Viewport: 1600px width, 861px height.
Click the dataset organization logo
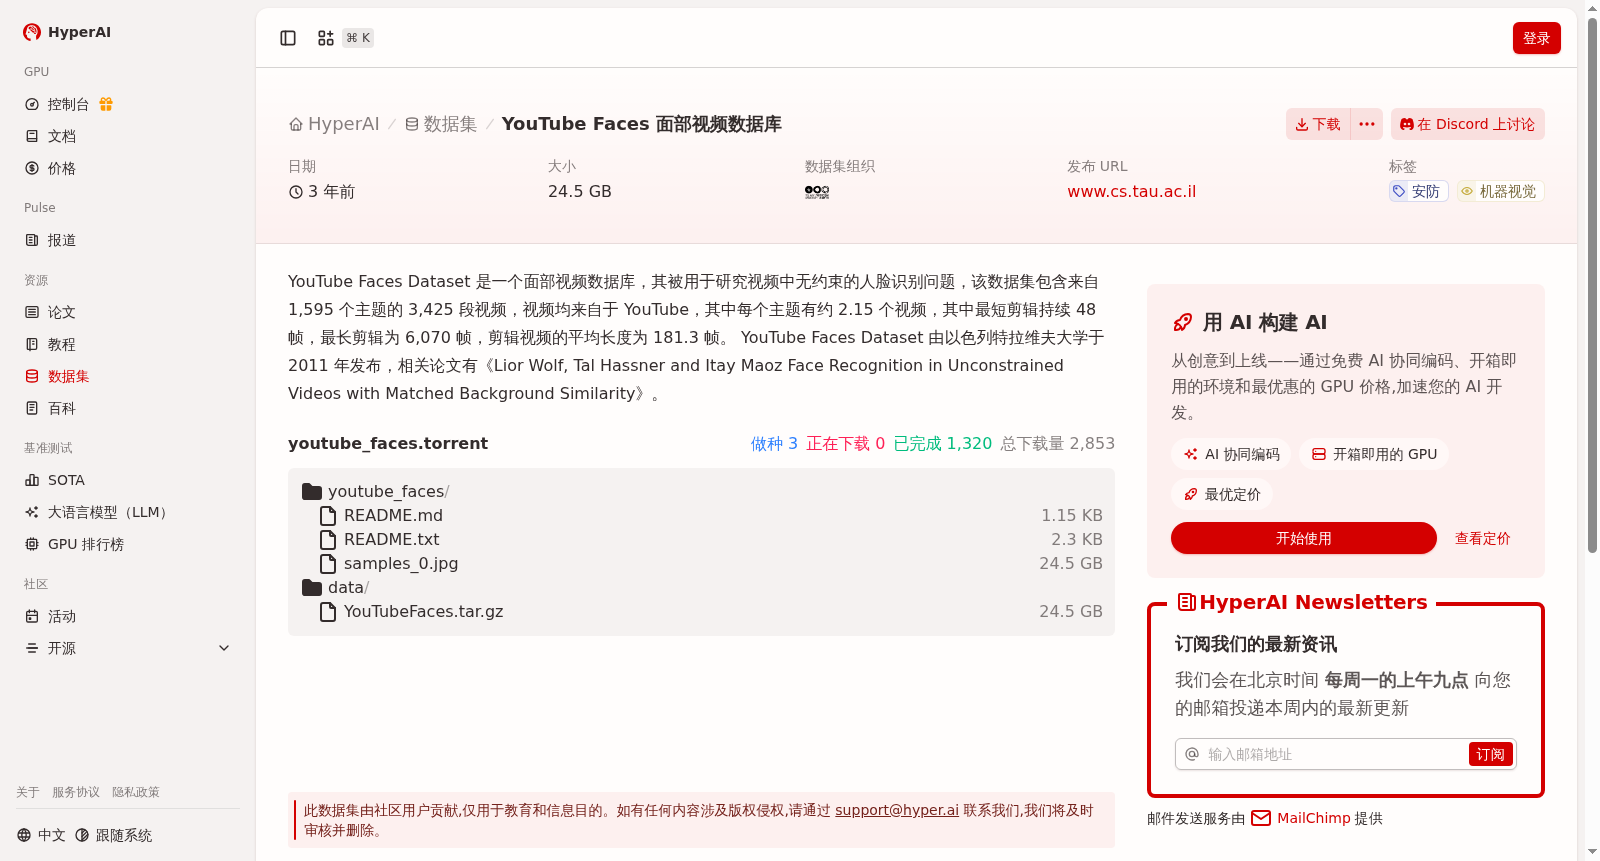point(817,192)
